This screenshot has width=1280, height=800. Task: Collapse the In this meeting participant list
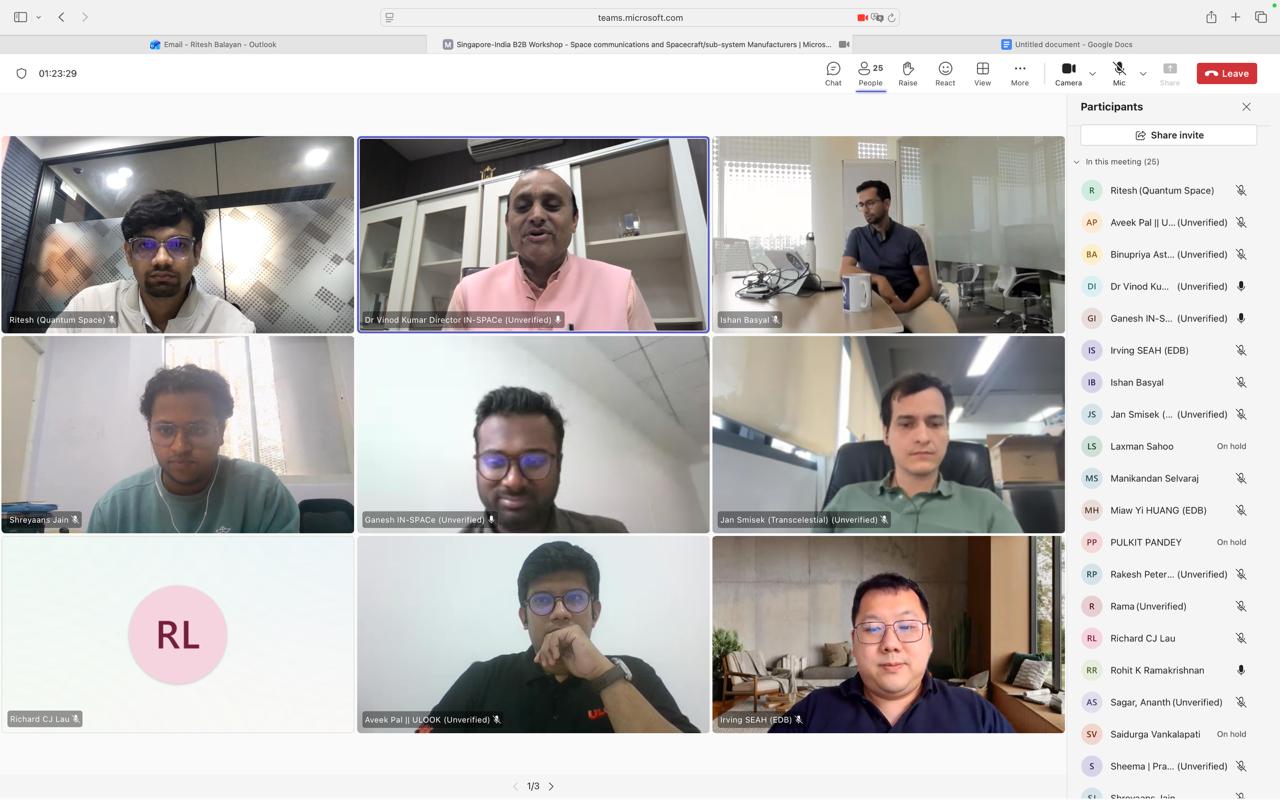click(x=1077, y=161)
